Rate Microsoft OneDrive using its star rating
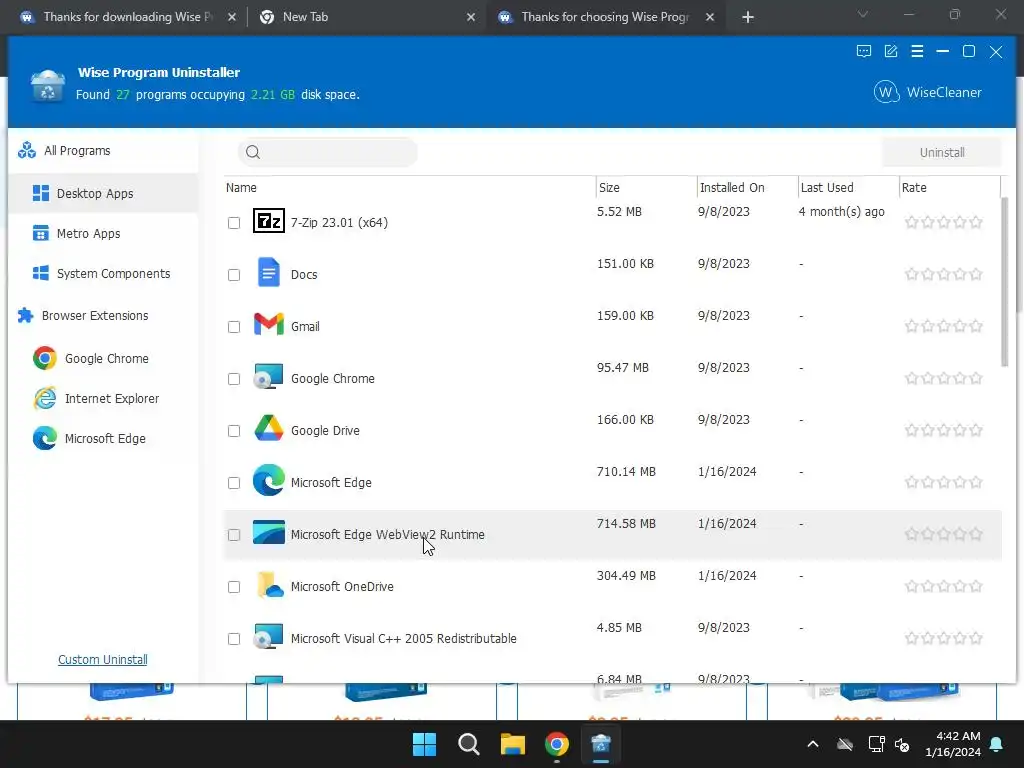The width and height of the screenshot is (1024, 768). [943, 586]
